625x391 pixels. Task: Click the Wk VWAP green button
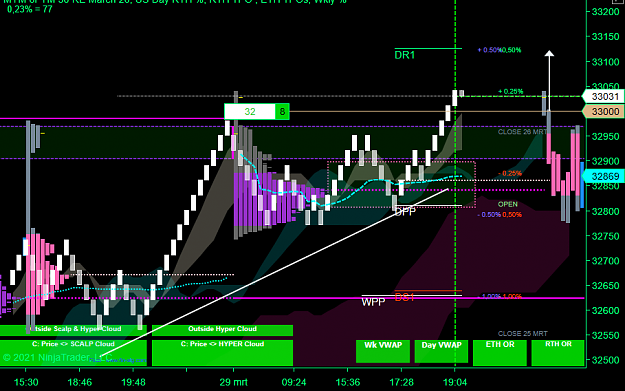coord(383,351)
